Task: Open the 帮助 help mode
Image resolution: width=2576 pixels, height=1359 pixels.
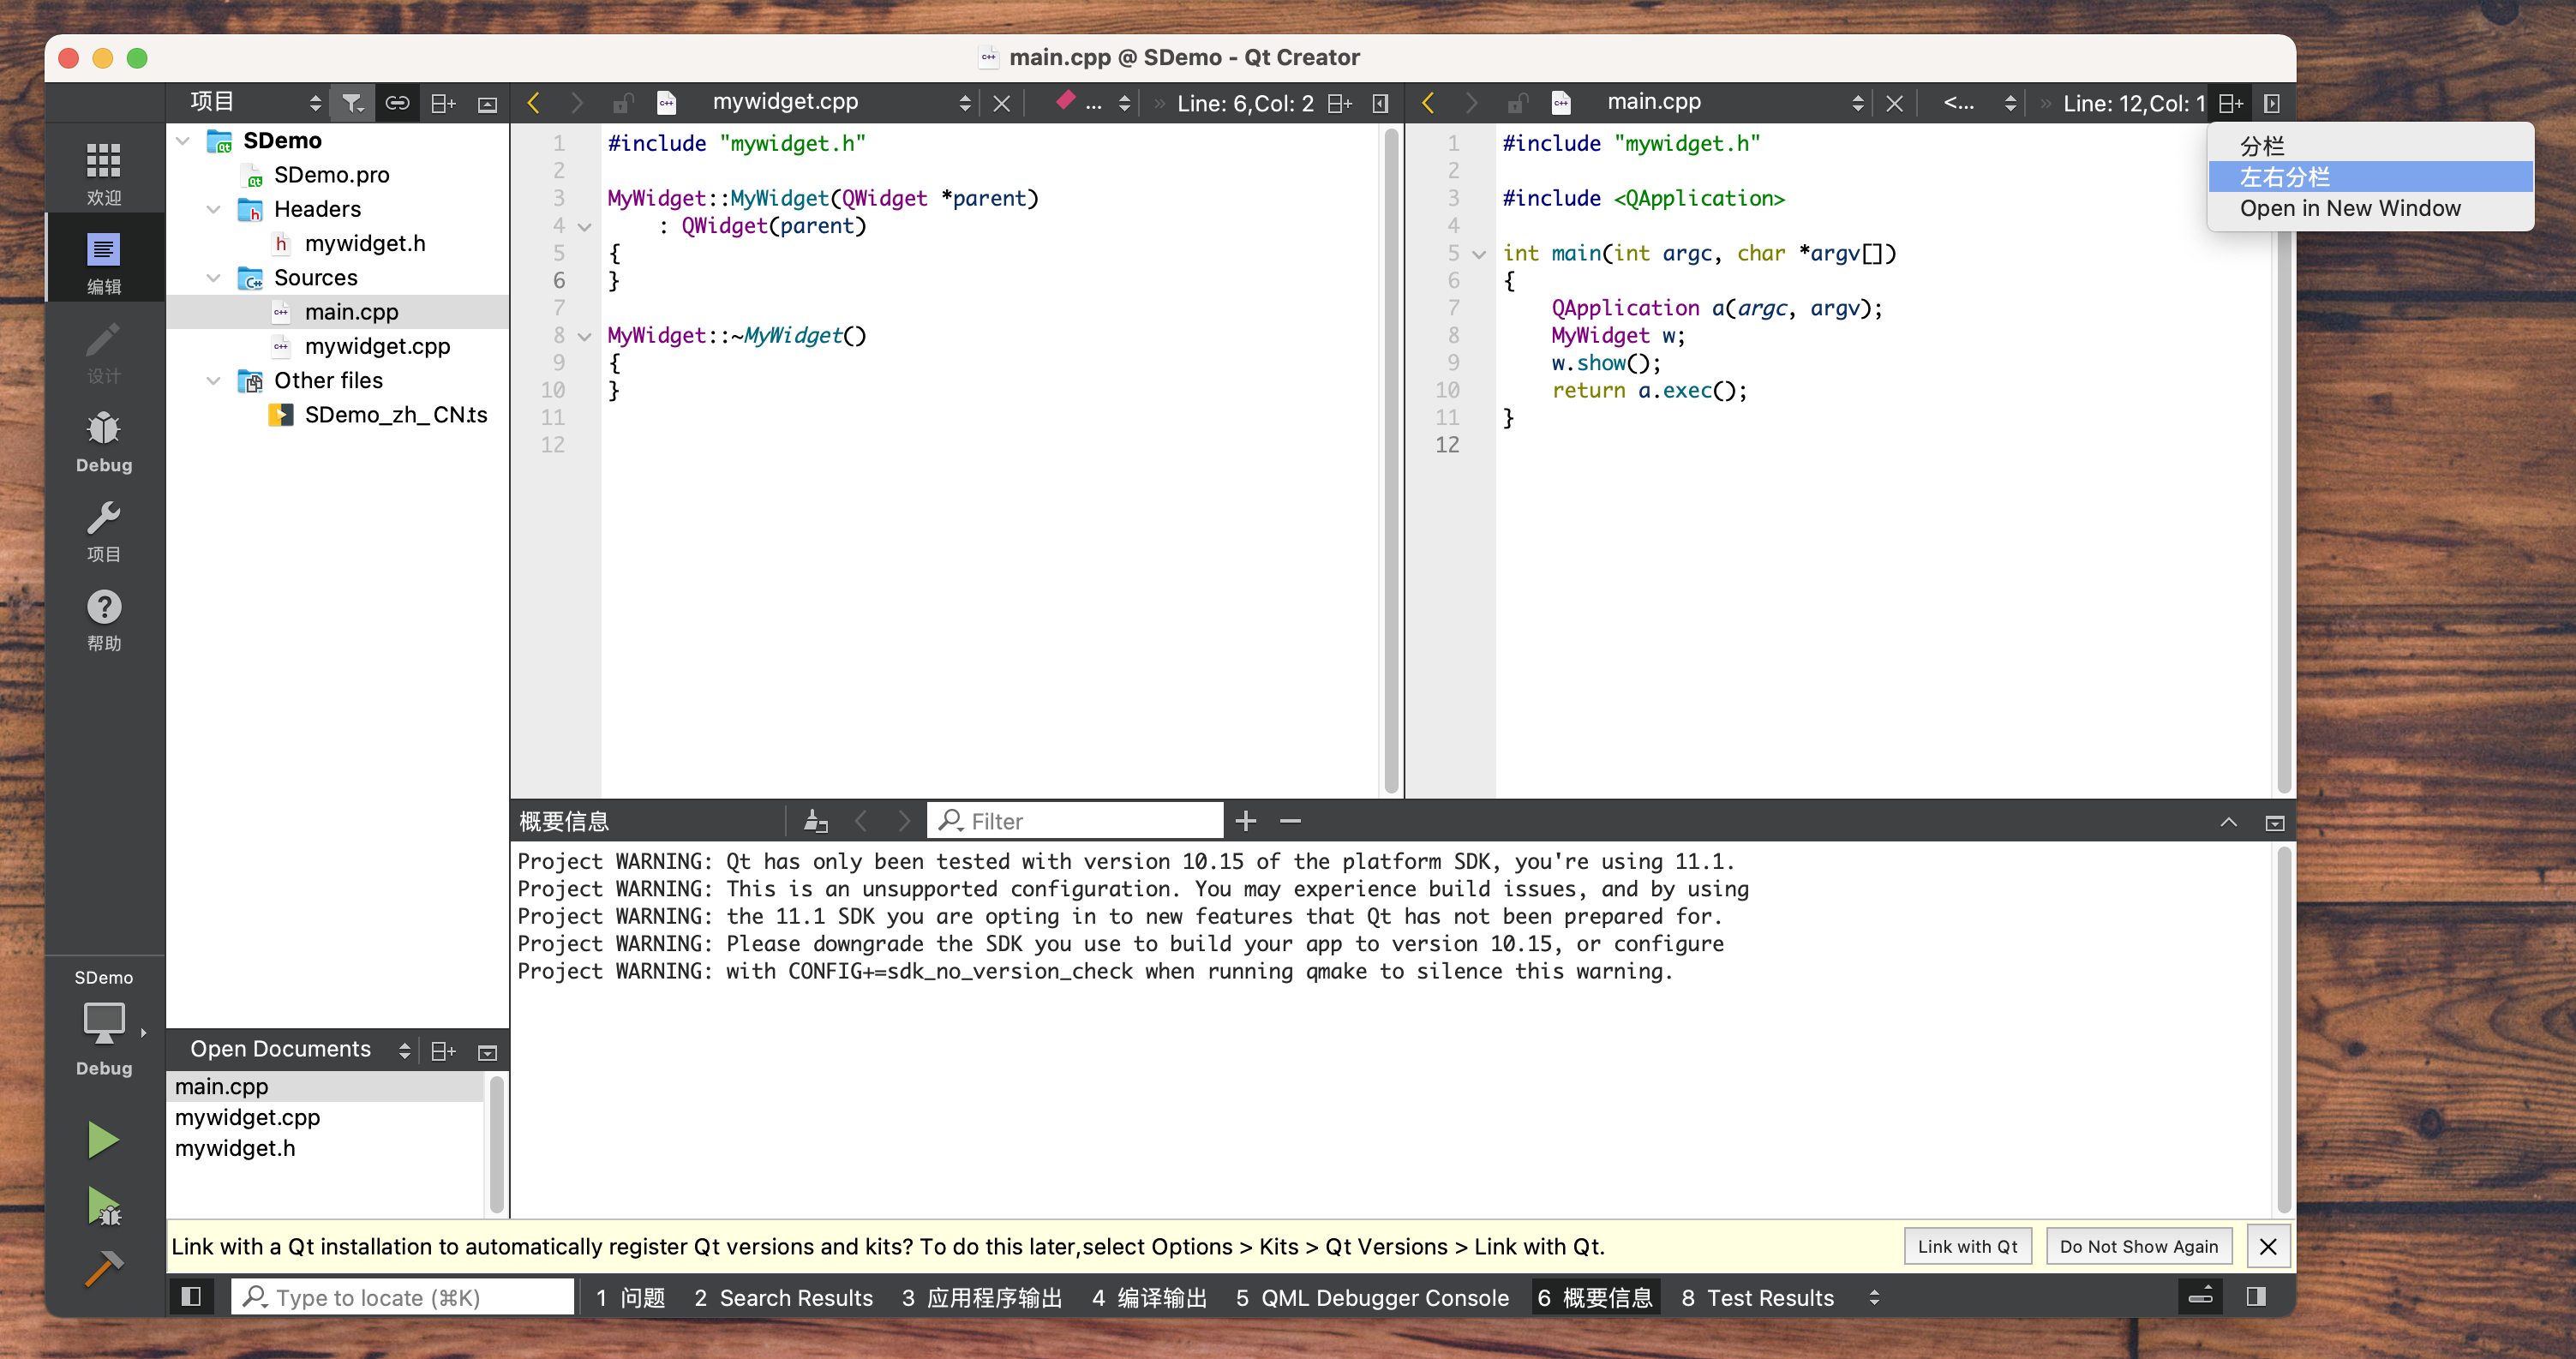Action: point(103,619)
